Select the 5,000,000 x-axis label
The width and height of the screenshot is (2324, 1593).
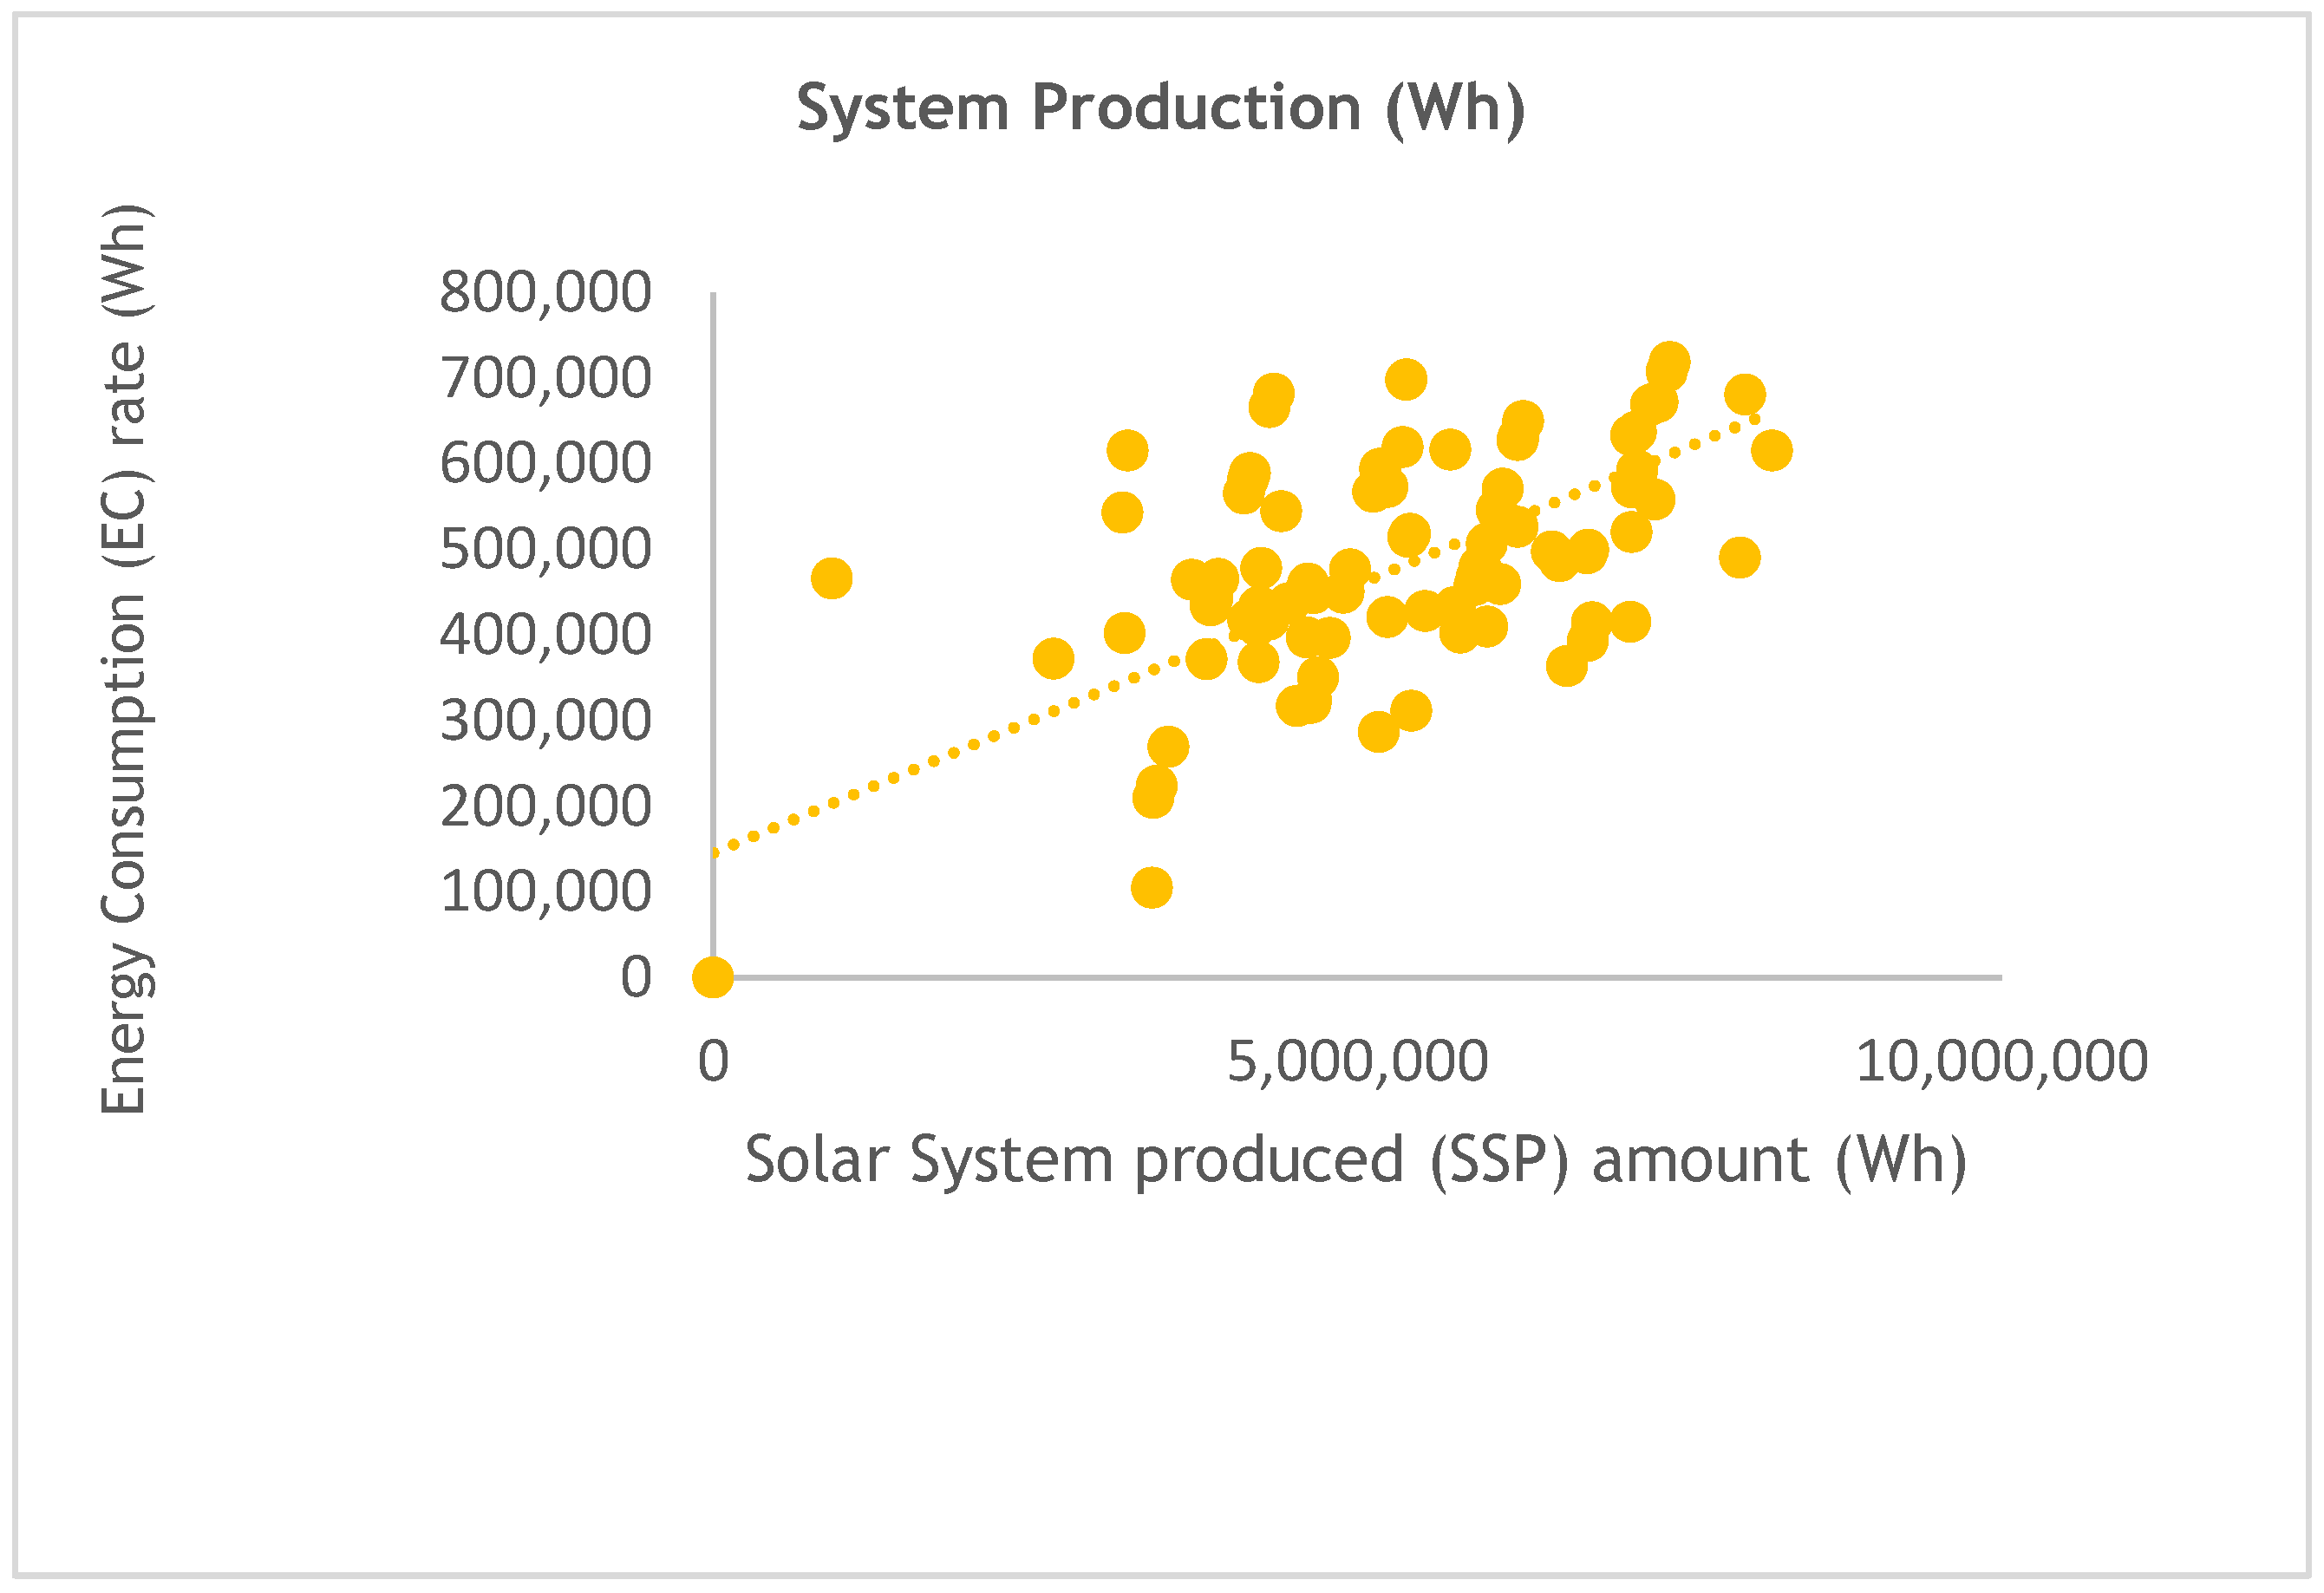pos(1357,1062)
